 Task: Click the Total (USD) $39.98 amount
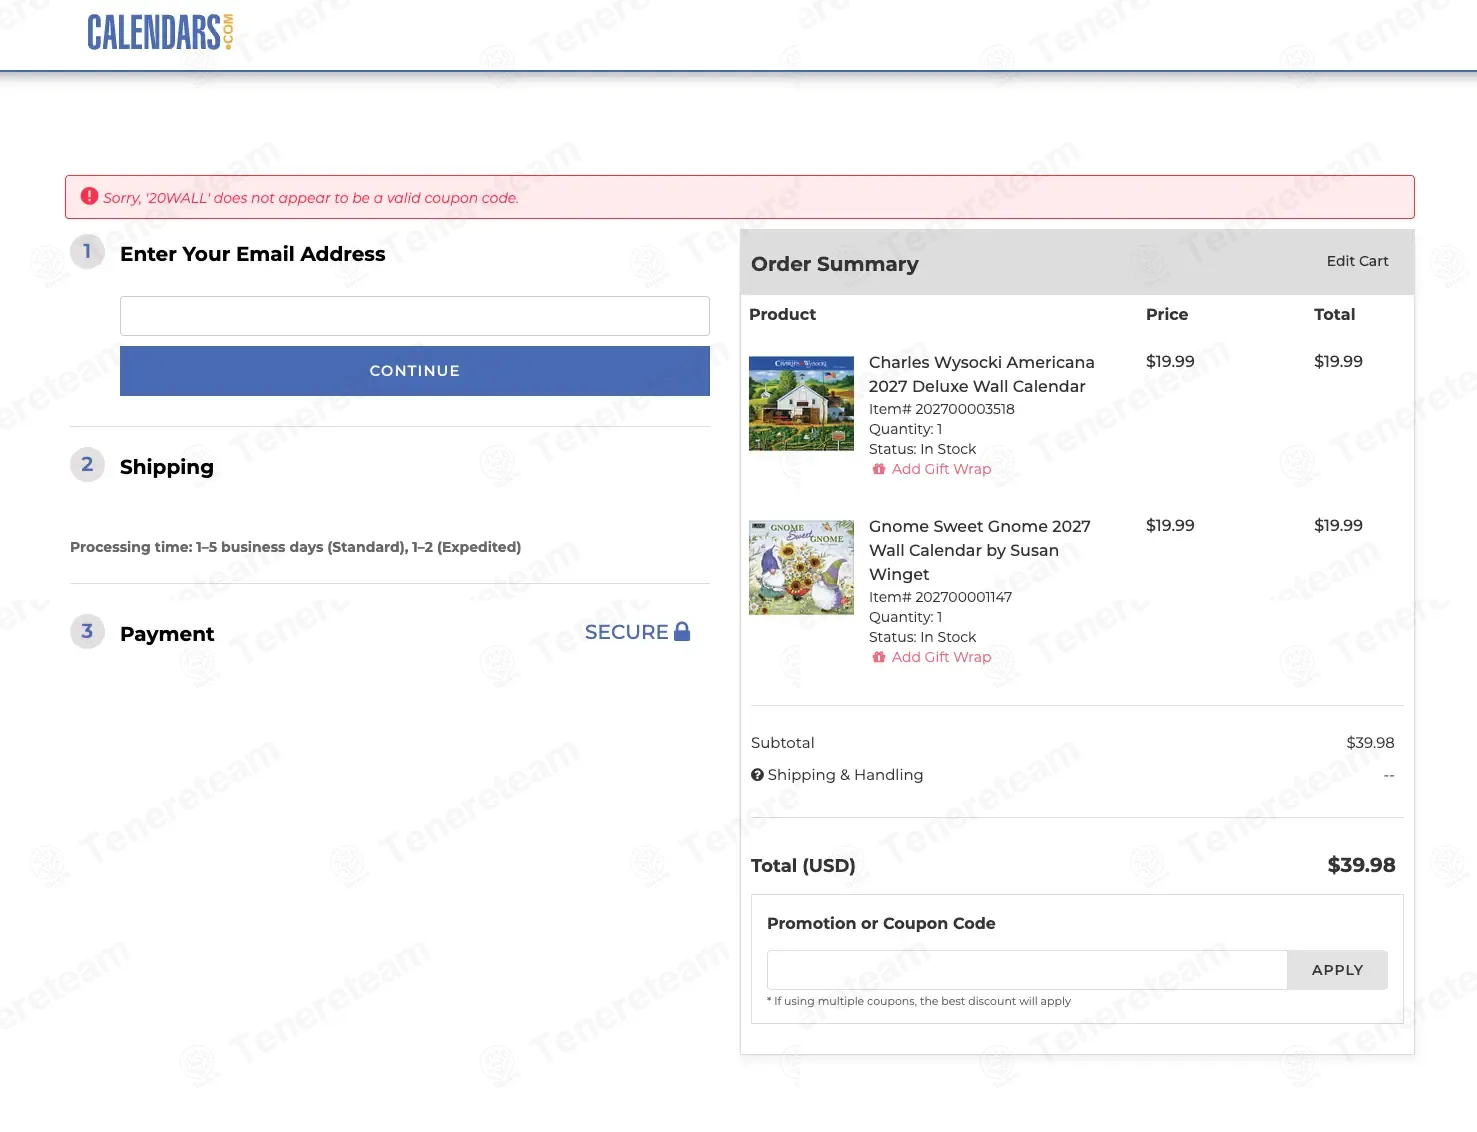(x=1361, y=865)
